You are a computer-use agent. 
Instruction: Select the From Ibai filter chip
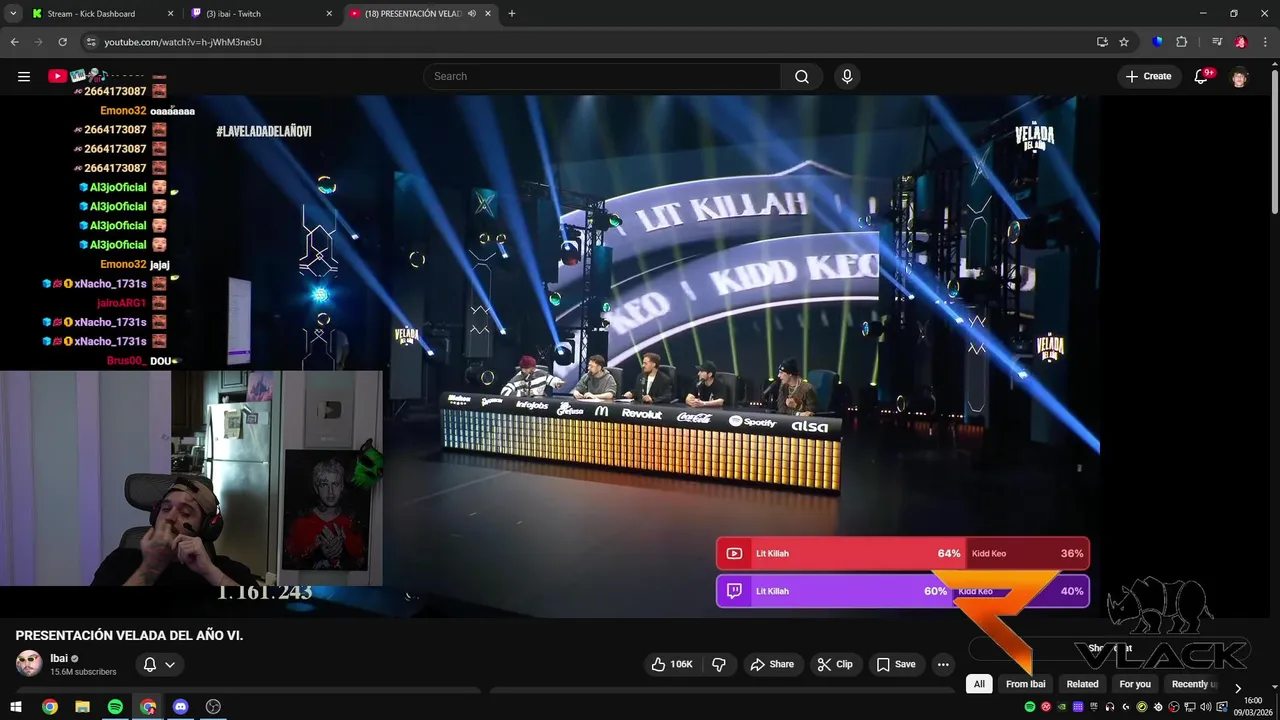[x=1025, y=684]
